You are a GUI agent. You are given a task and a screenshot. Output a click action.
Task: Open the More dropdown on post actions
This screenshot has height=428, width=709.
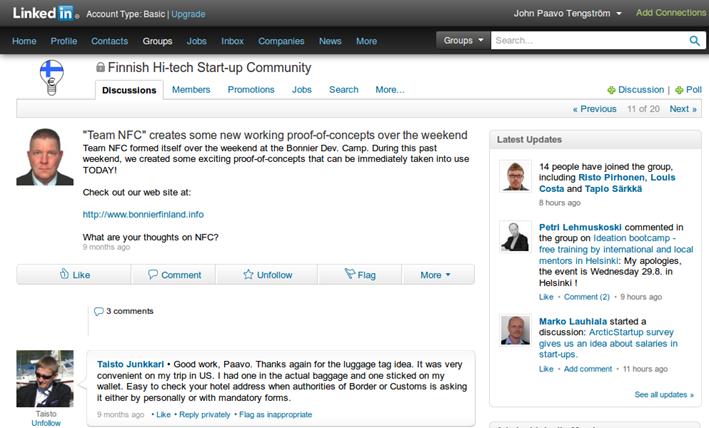pos(435,274)
